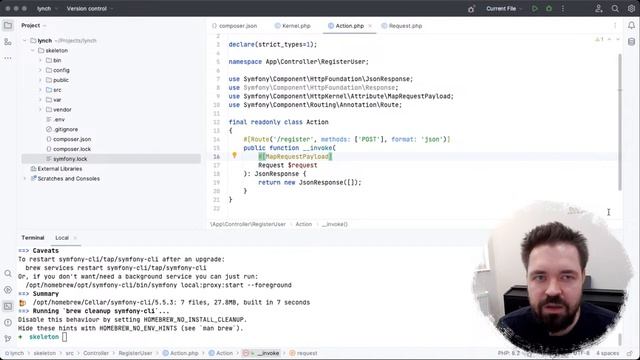Viewport: 640px width, 360px height.
Task: Open Search Everywhere magnifier in title bar
Action: pyautogui.click(x=615, y=9)
